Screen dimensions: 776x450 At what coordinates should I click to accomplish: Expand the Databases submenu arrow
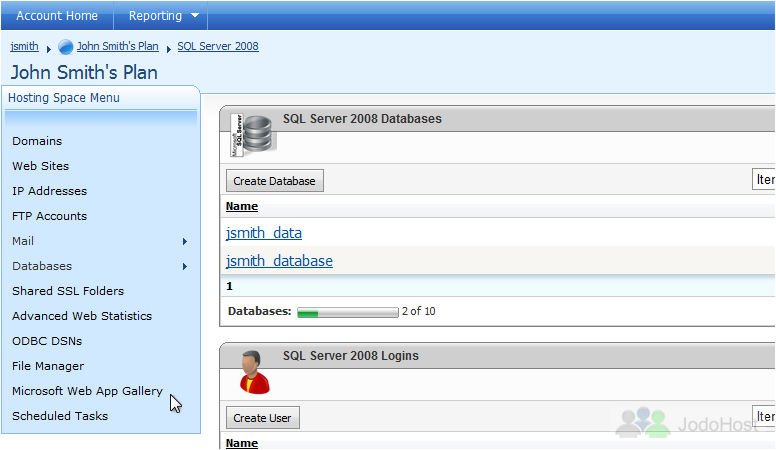[185, 266]
